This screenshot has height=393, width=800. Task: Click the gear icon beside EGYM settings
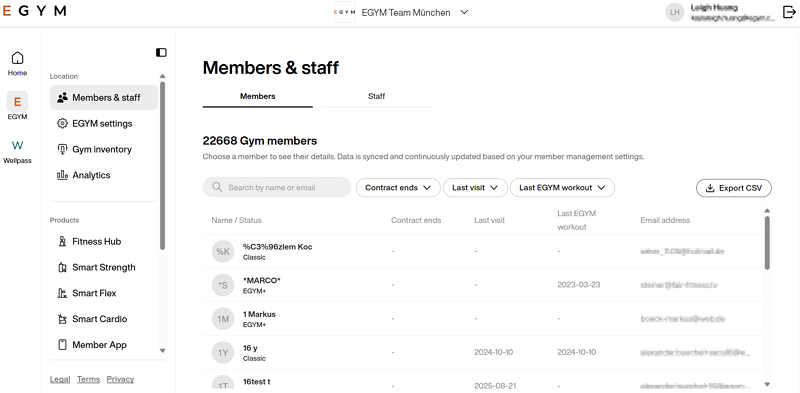click(x=62, y=124)
